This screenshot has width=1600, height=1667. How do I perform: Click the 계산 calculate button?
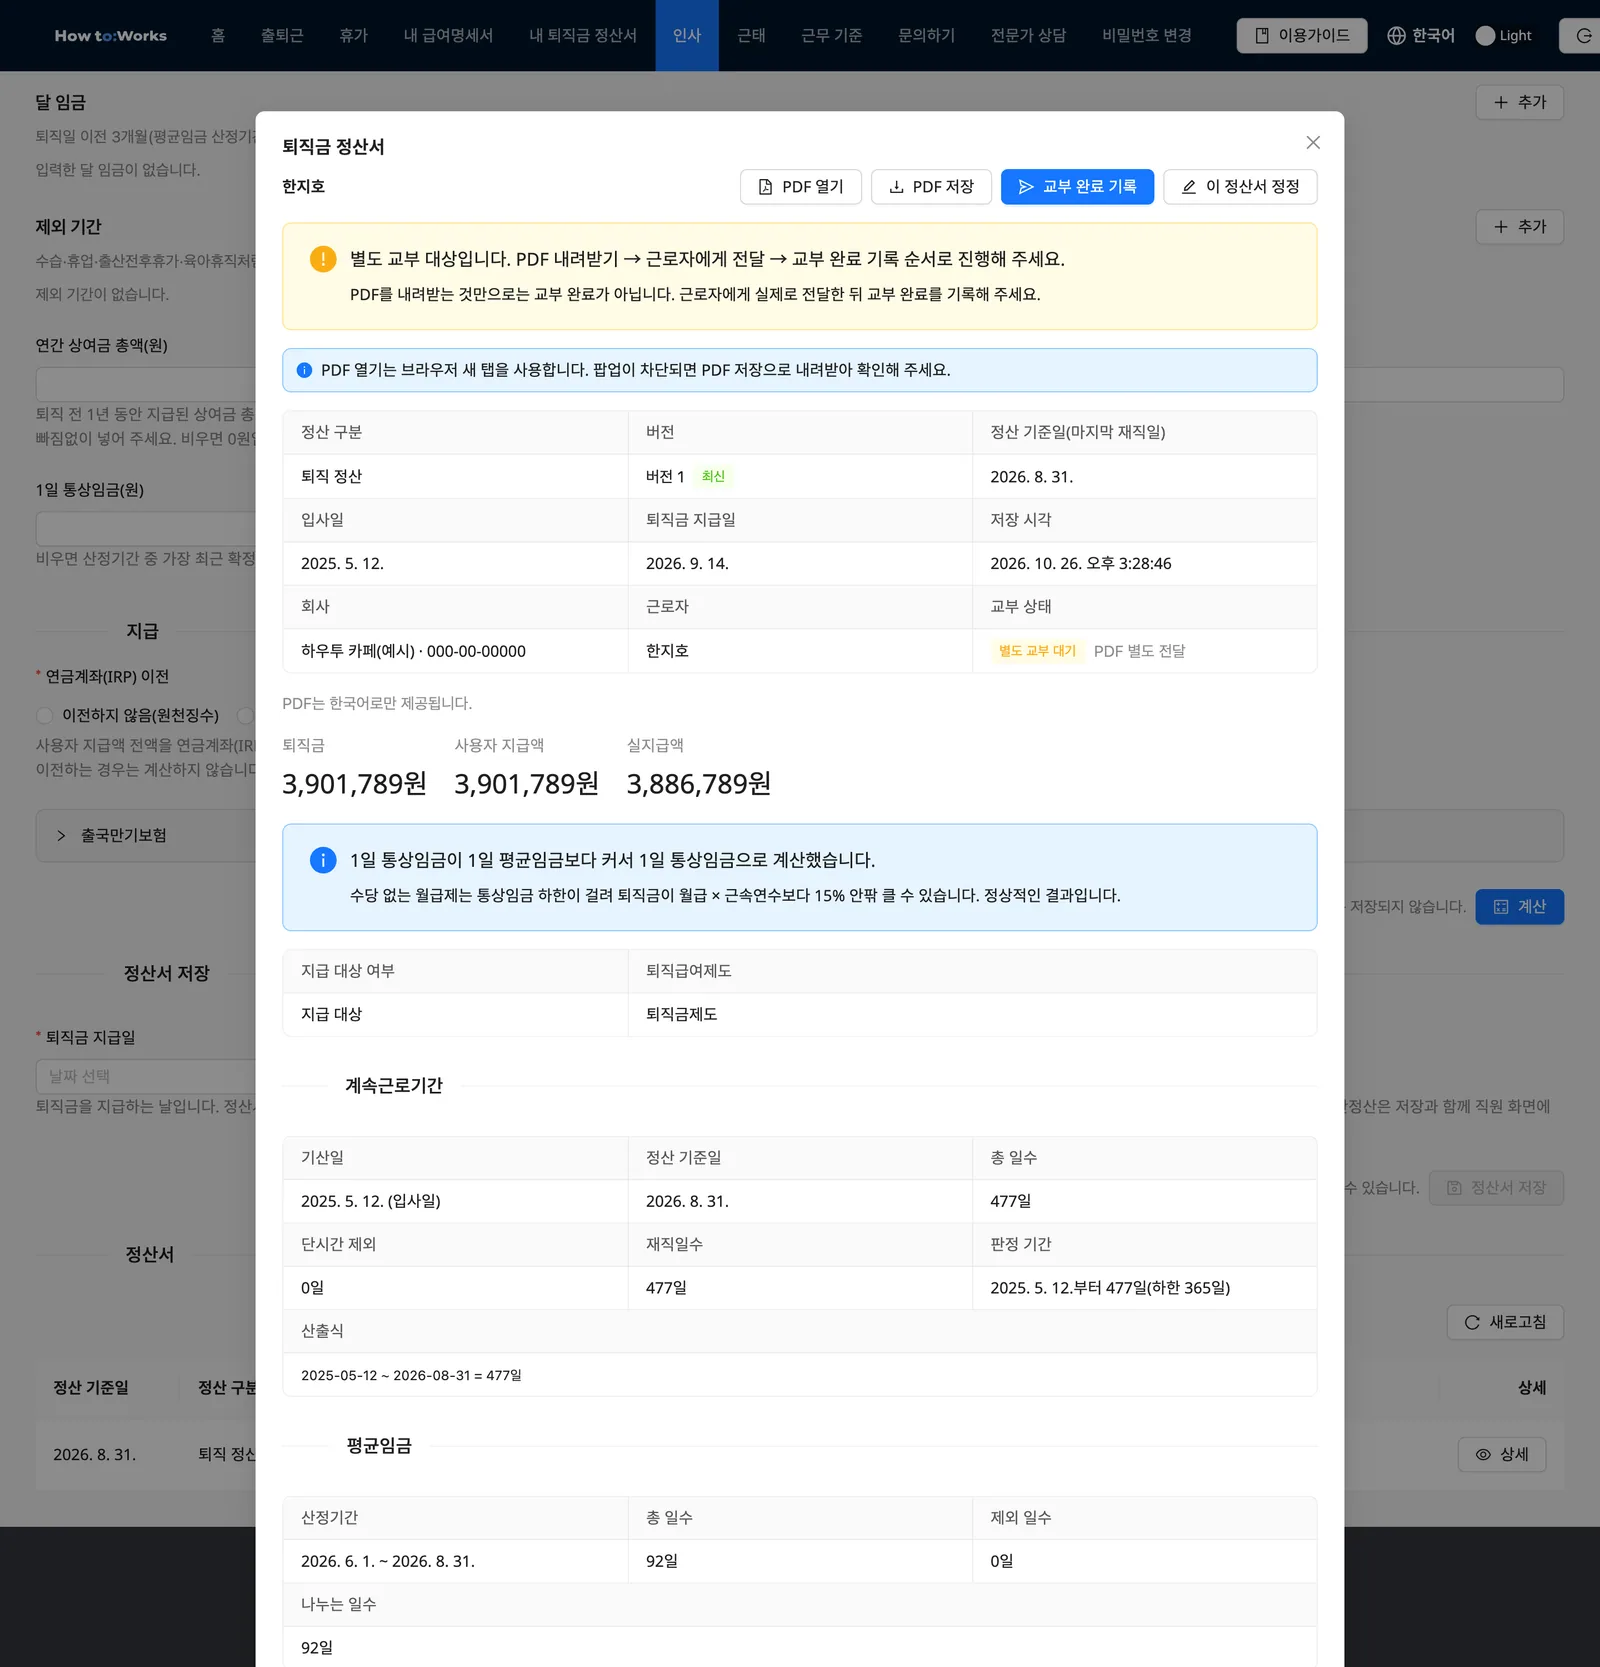(x=1519, y=907)
